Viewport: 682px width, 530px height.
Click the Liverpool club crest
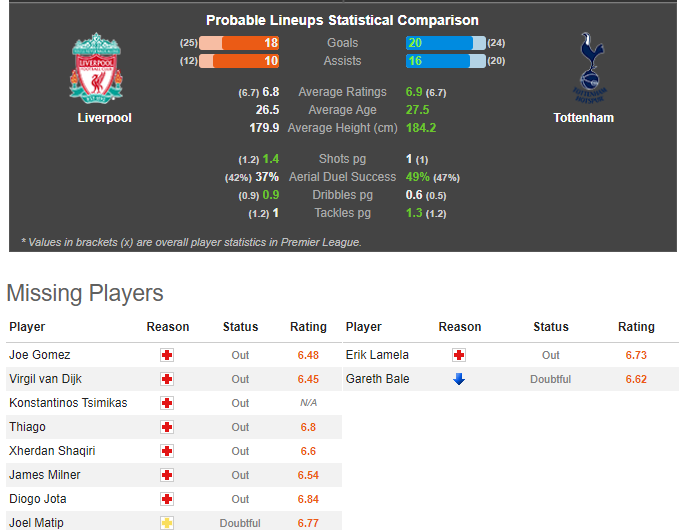tap(96, 68)
